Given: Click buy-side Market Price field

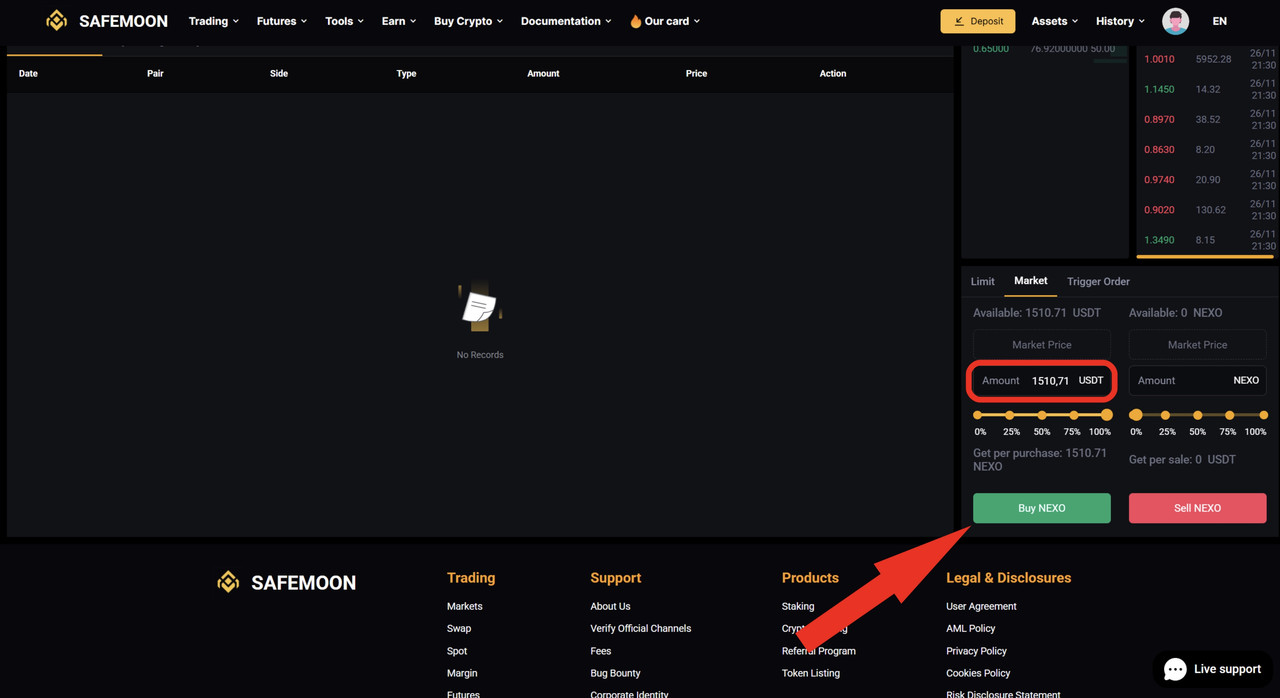Looking at the screenshot, I should click(x=1042, y=345).
